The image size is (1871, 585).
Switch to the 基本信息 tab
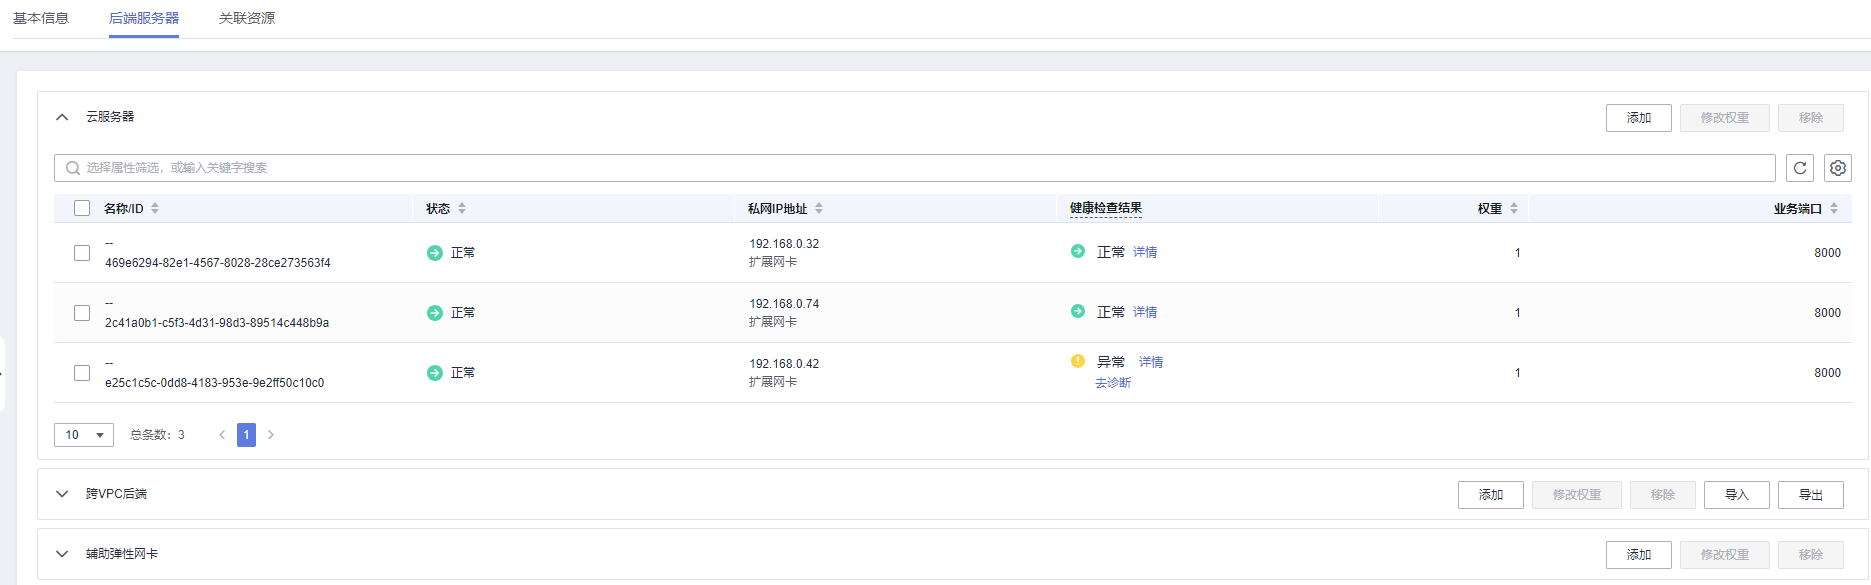pos(41,18)
